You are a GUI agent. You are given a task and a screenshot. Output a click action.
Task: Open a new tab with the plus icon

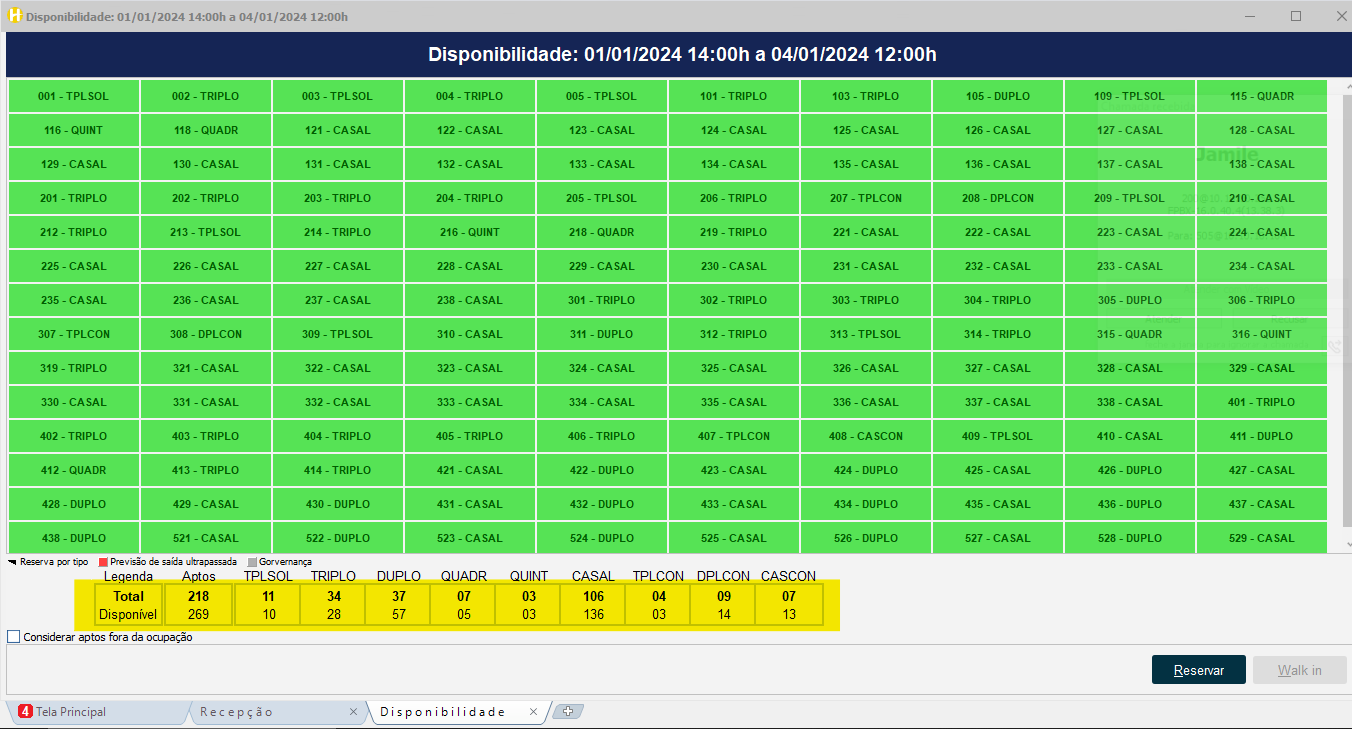click(568, 712)
